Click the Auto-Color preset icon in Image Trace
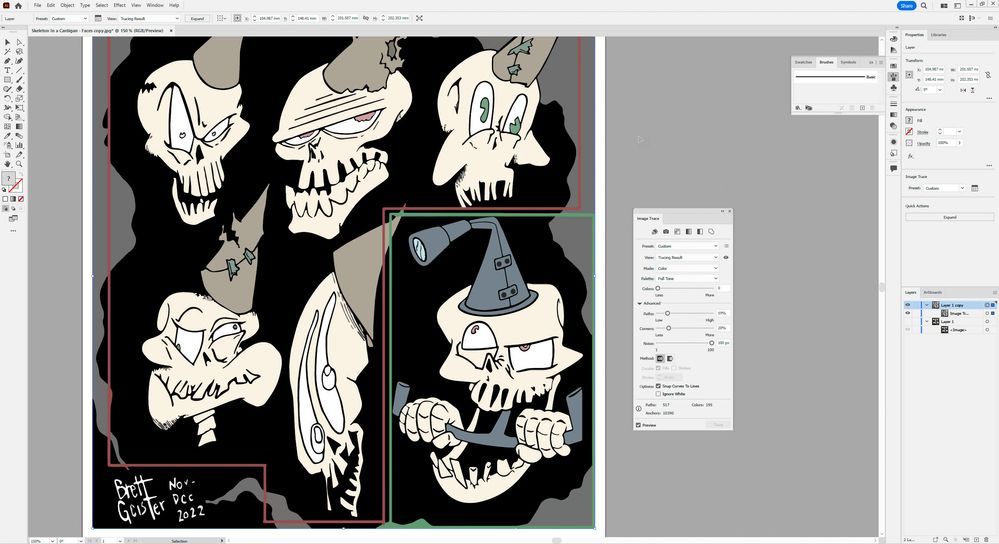This screenshot has width=999, height=544. 654,232
